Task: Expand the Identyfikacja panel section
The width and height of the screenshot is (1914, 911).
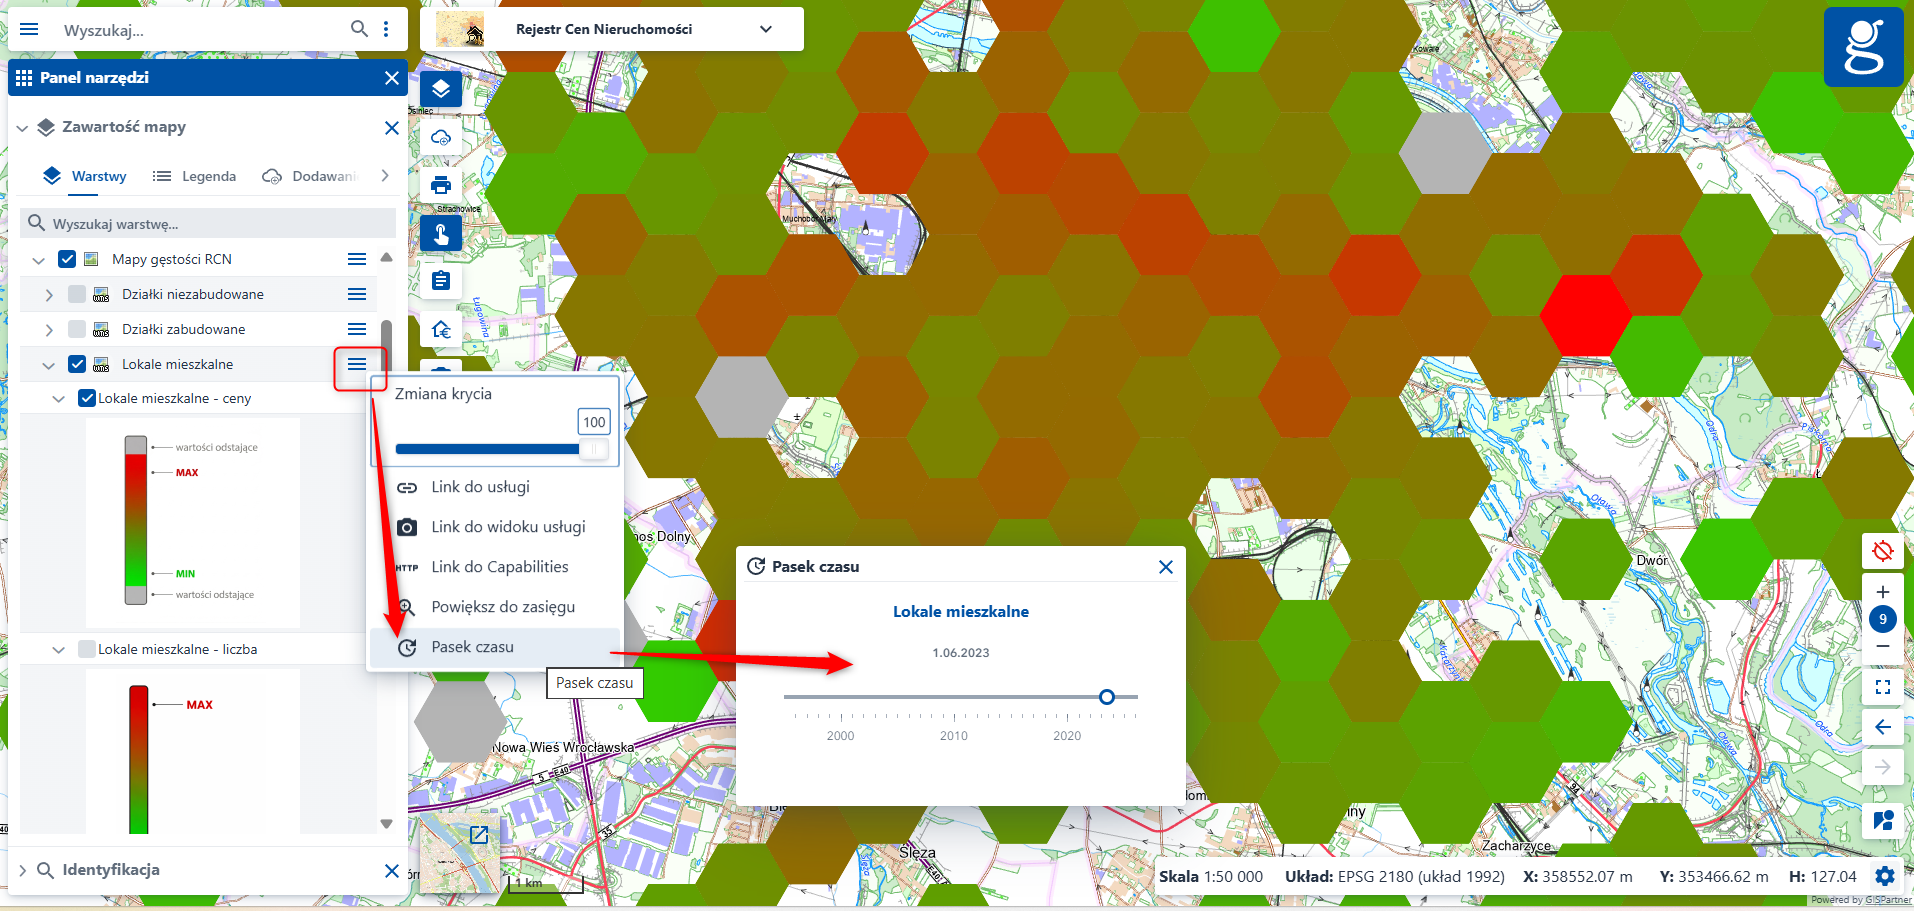Action: (23, 870)
